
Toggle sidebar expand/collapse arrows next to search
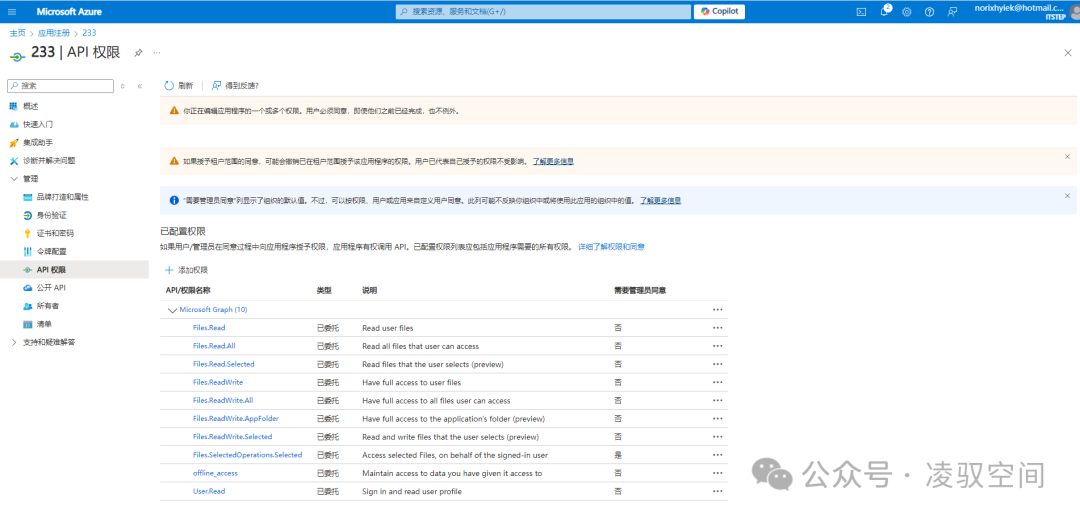(x=123, y=86)
